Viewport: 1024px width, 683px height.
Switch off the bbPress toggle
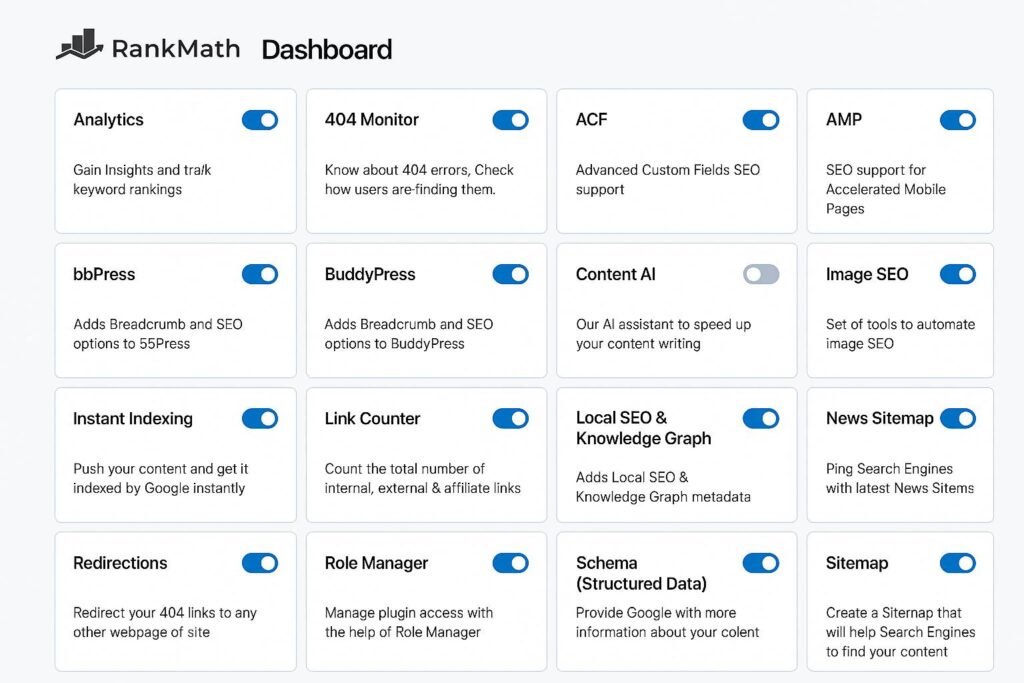pyautogui.click(x=260, y=274)
